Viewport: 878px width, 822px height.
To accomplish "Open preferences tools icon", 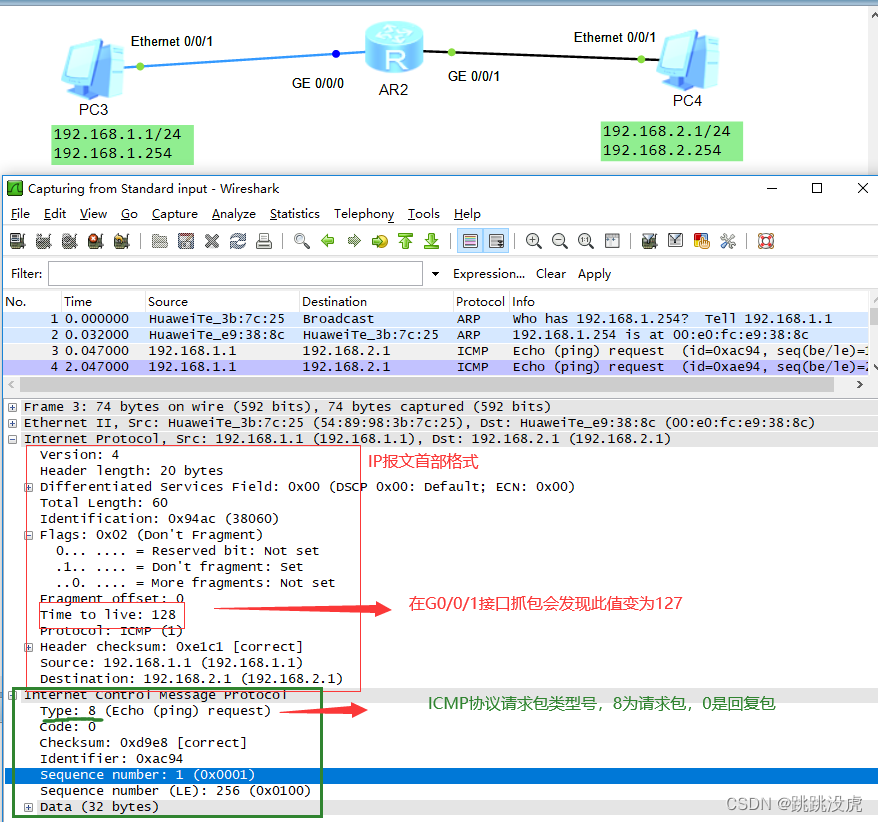I will coord(727,241).
